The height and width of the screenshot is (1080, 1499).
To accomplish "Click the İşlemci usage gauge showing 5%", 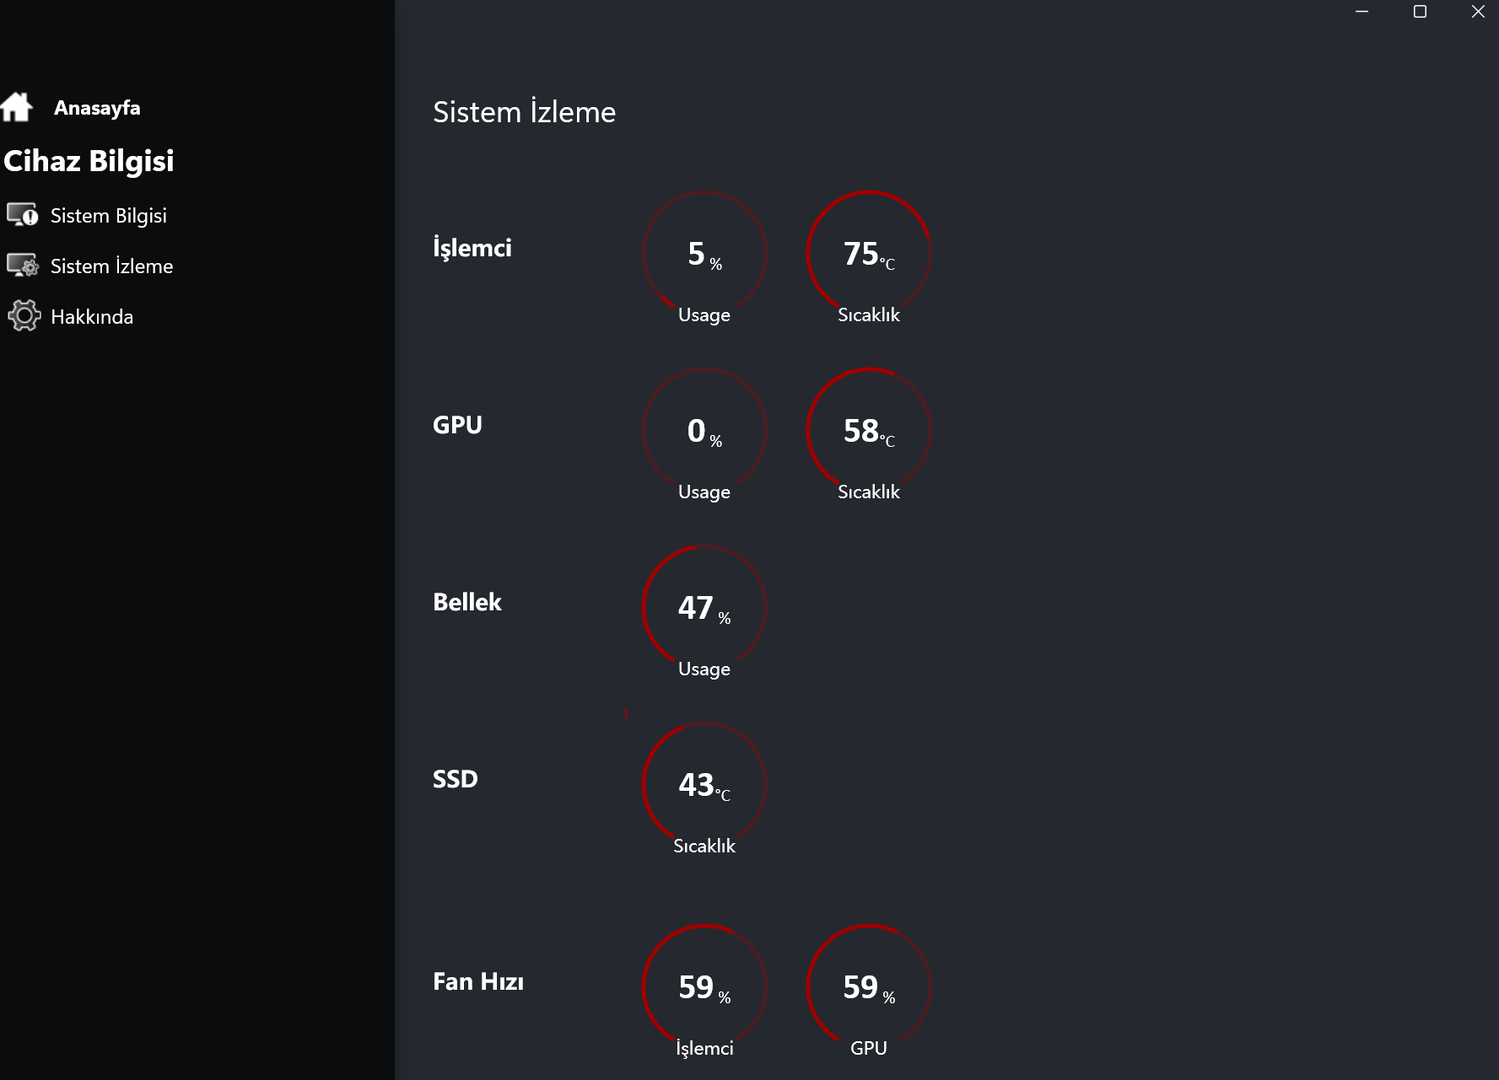I will click(x=704, y=253).
